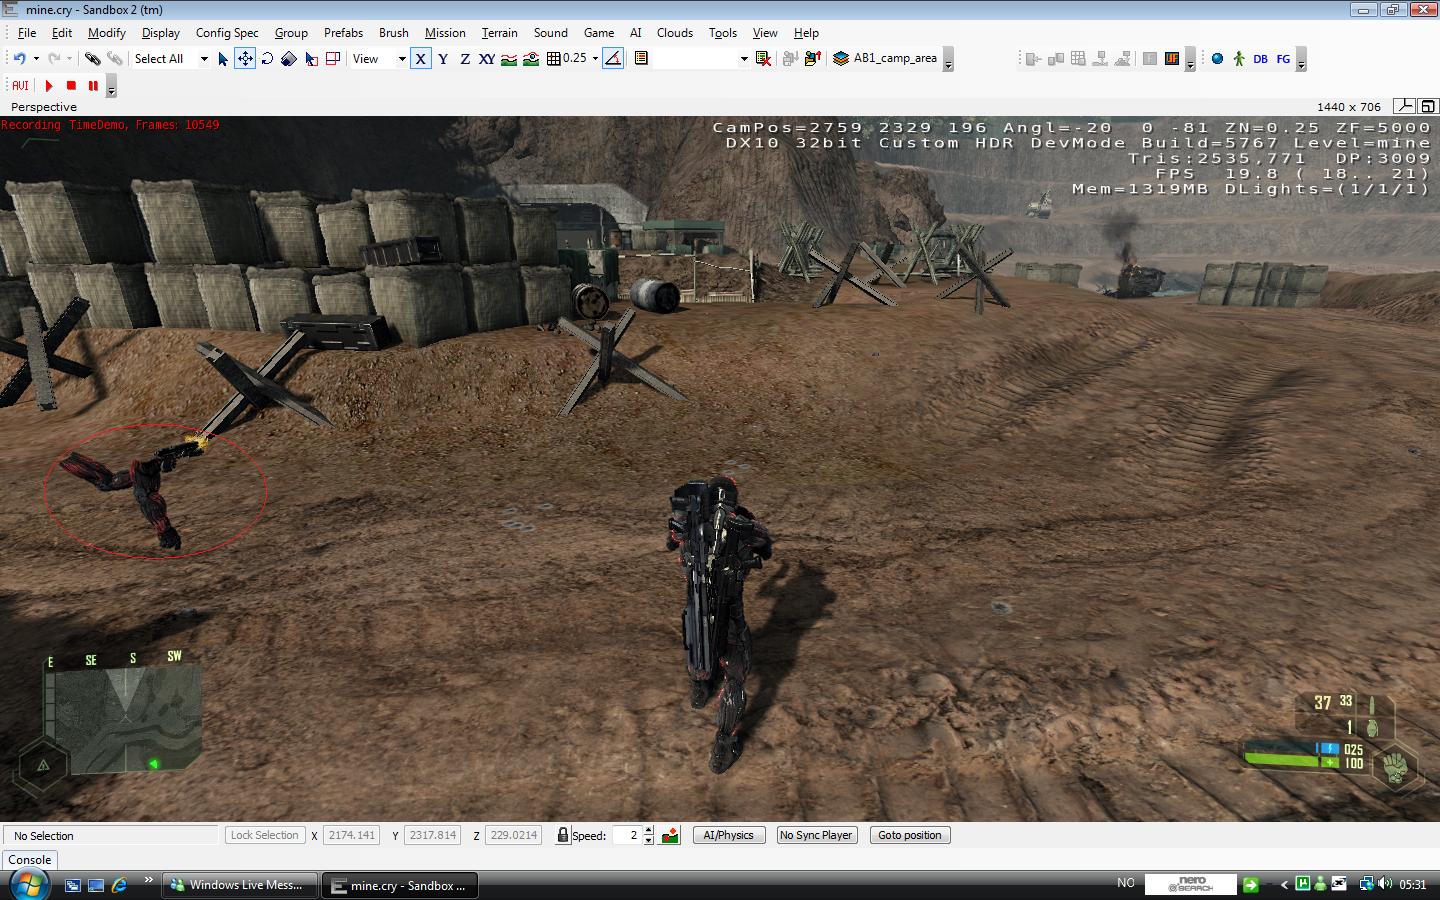Click the grey F toolbar icon
The image size is (1440, 900).
coord(1150,58)
